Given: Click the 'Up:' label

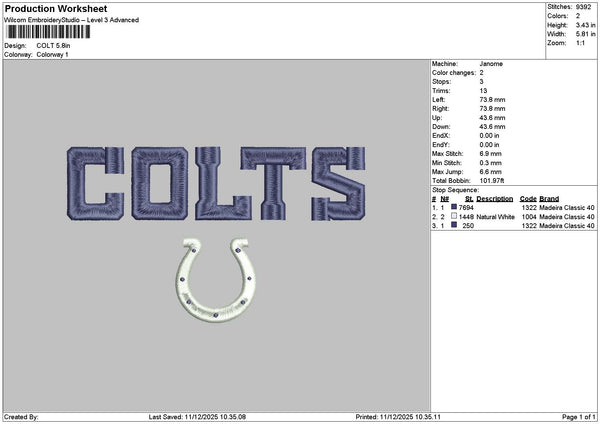Looking at the screenshot, I should (437, 118).
